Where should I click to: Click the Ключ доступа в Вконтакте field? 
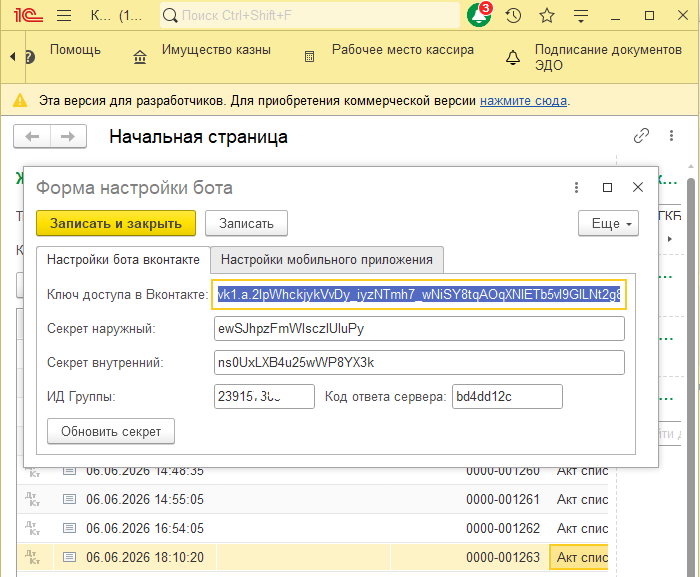click(x=419, y=295)
